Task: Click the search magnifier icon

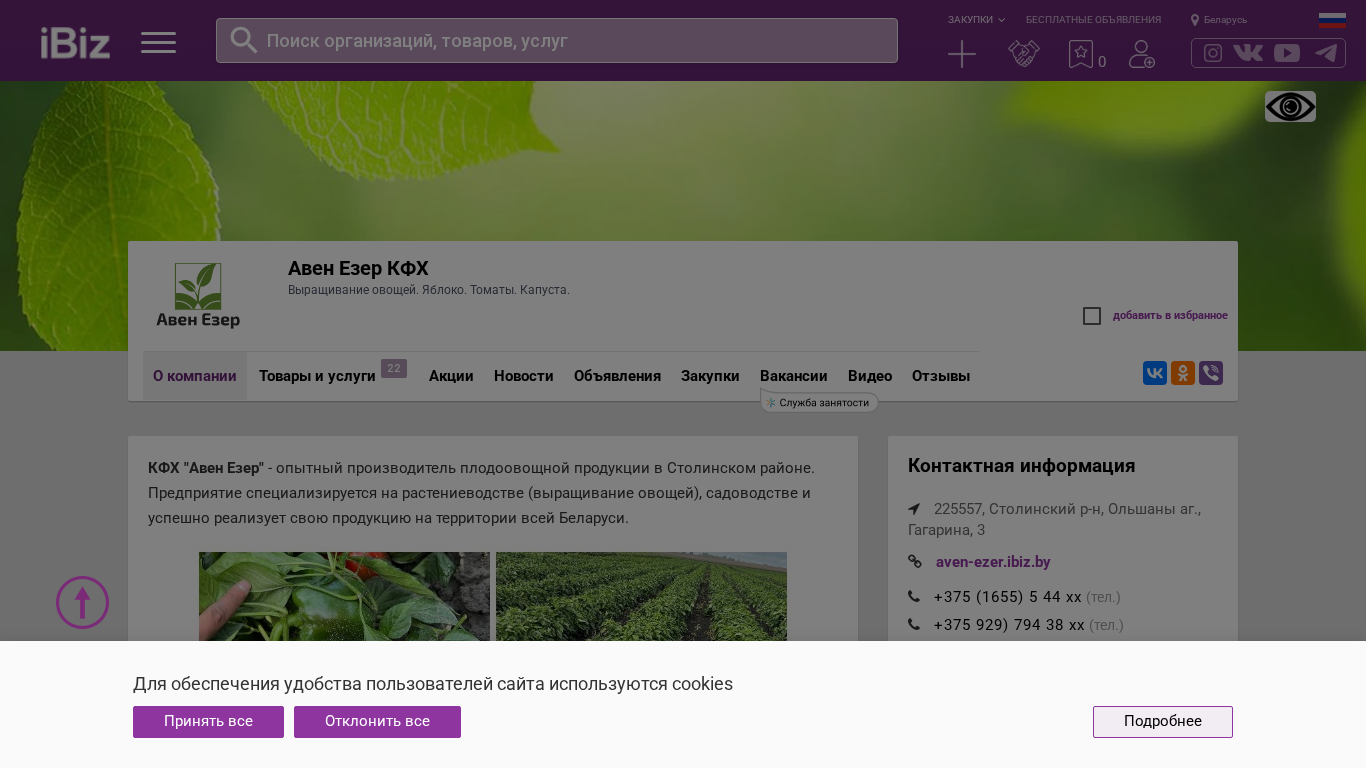Action: coord(244,40)
